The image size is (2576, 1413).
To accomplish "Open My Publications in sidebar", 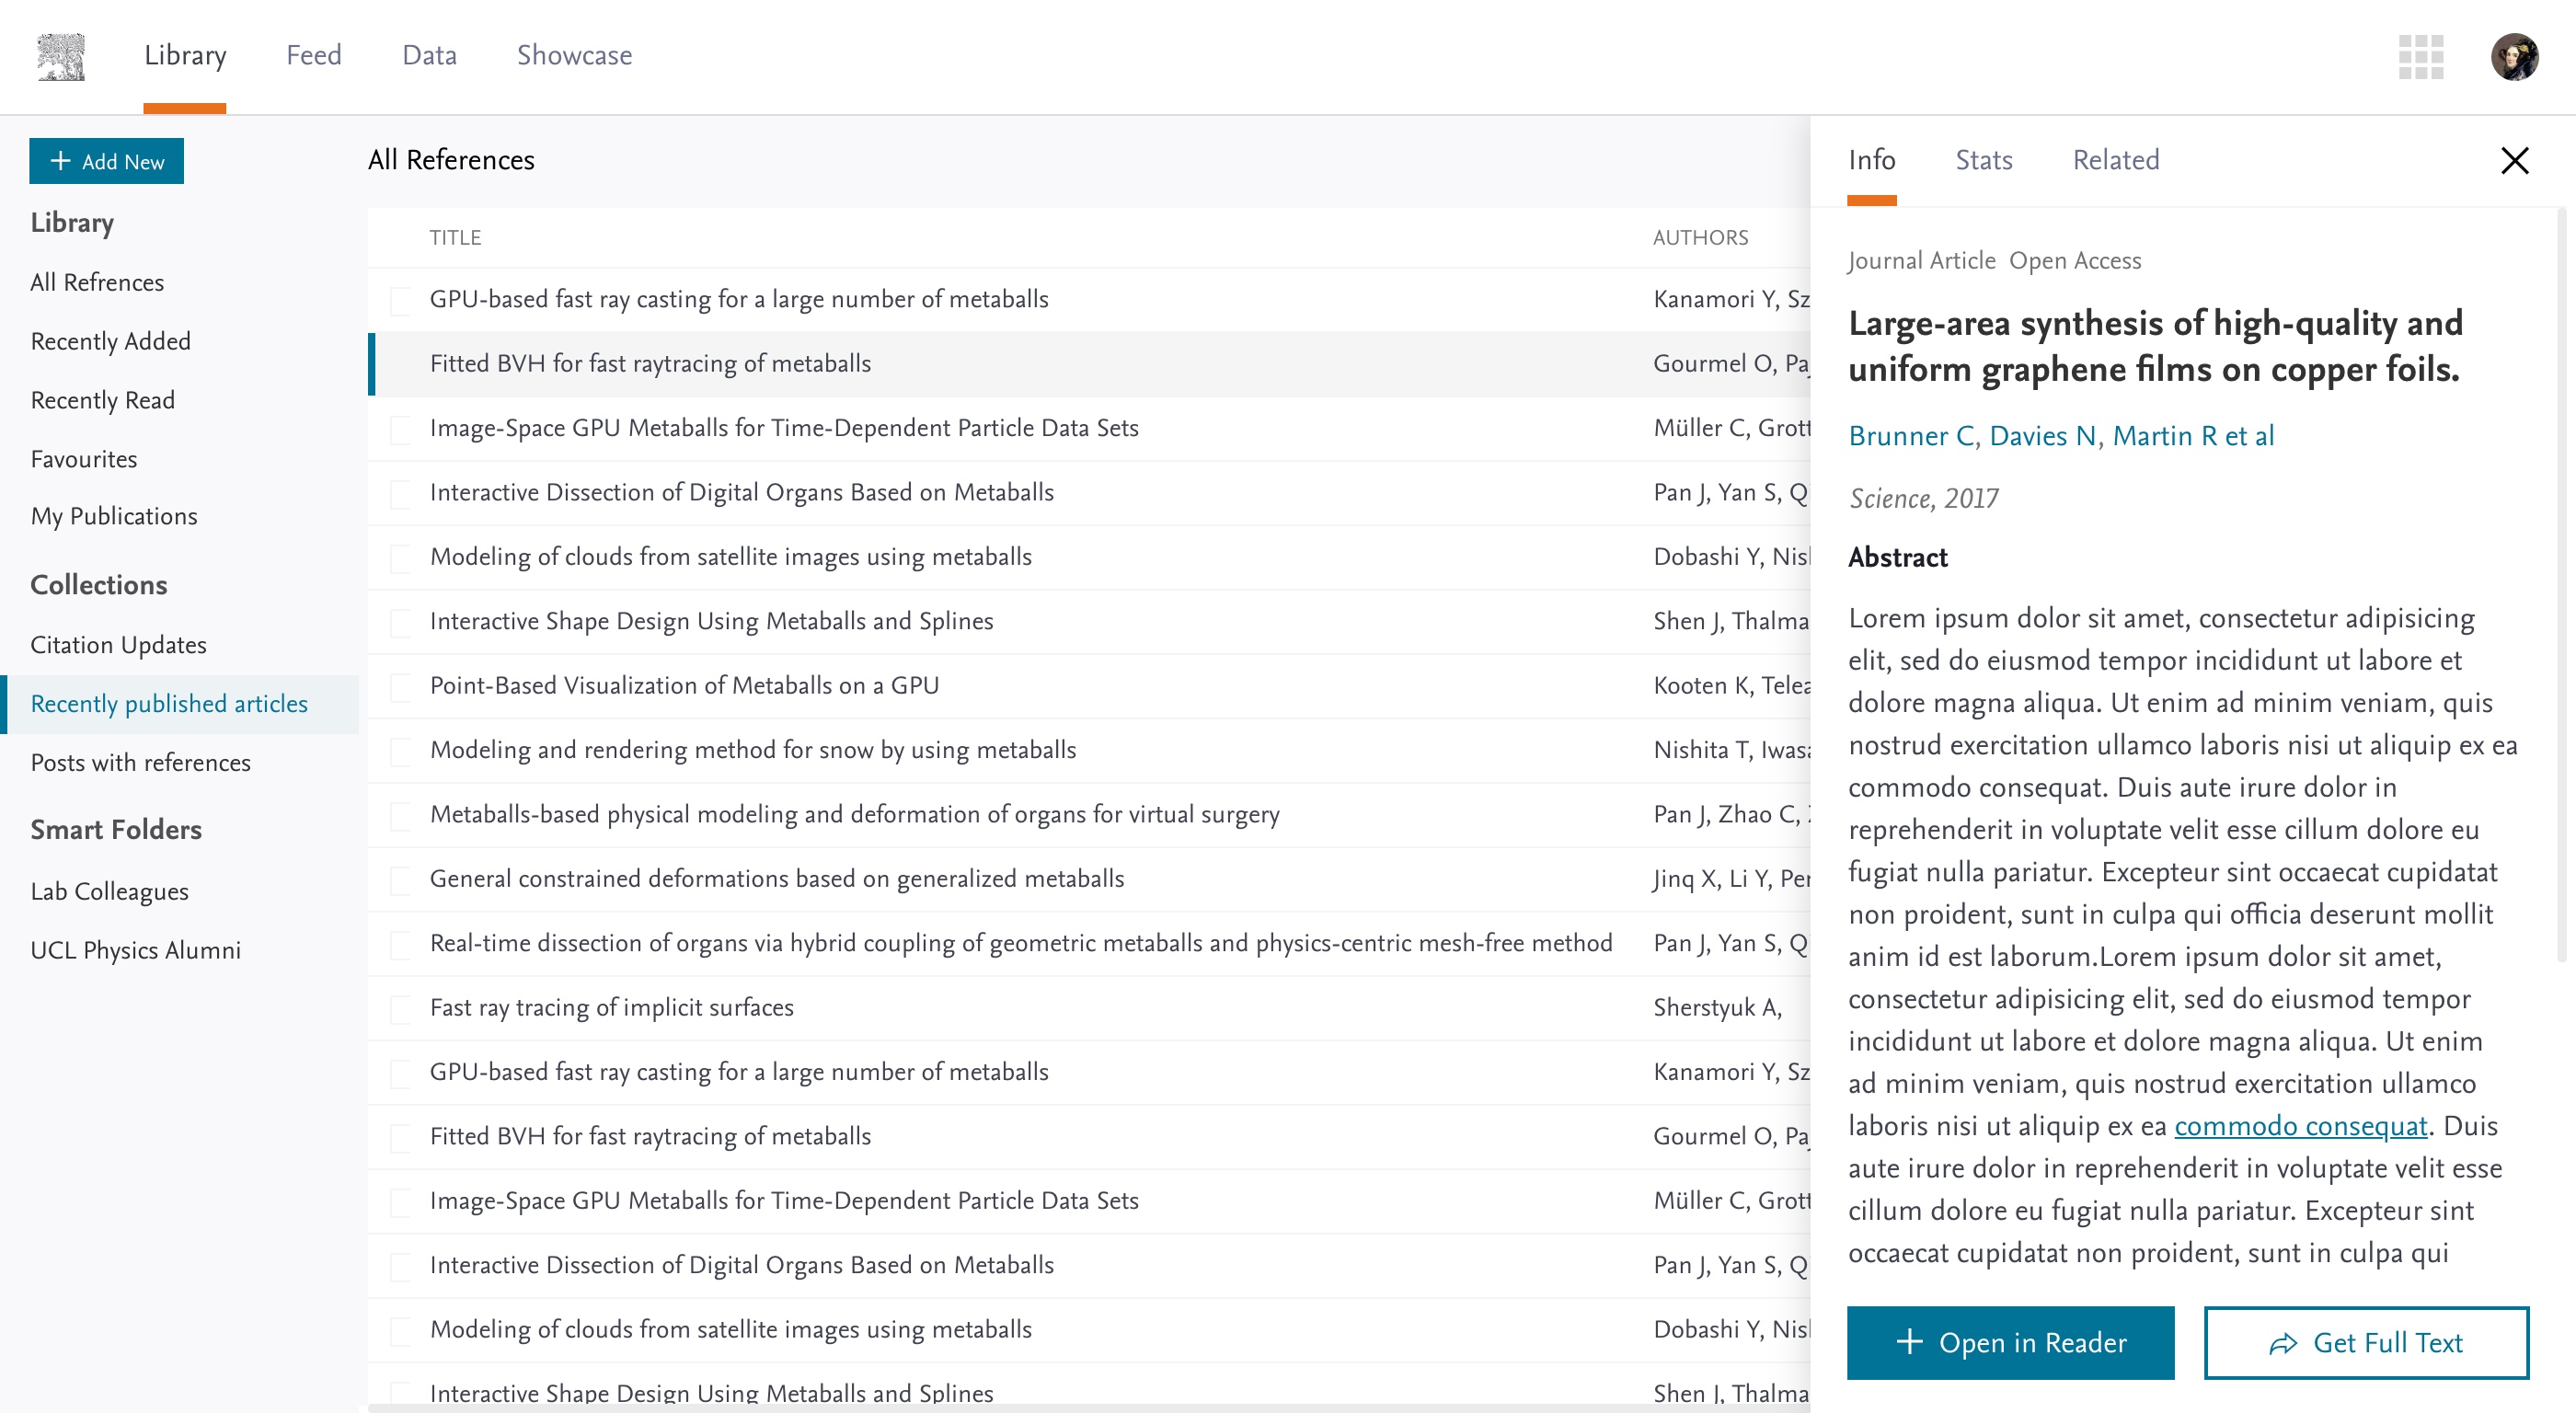I will point(114,516).
